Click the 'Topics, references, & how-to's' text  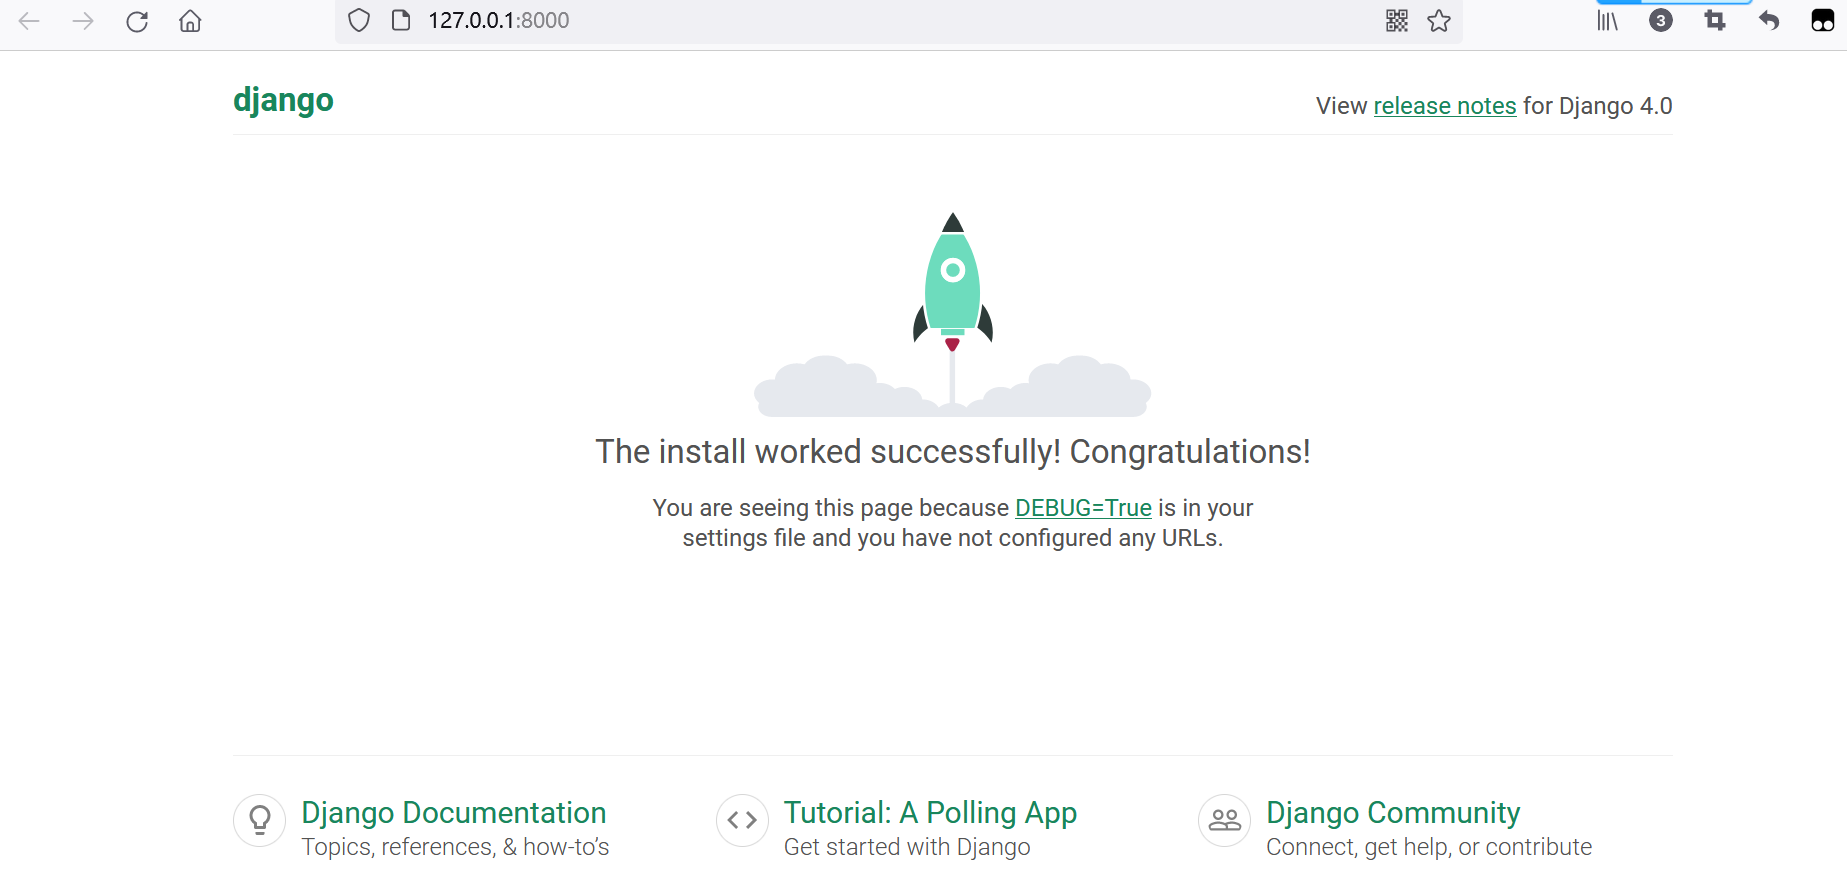(455, 847)
